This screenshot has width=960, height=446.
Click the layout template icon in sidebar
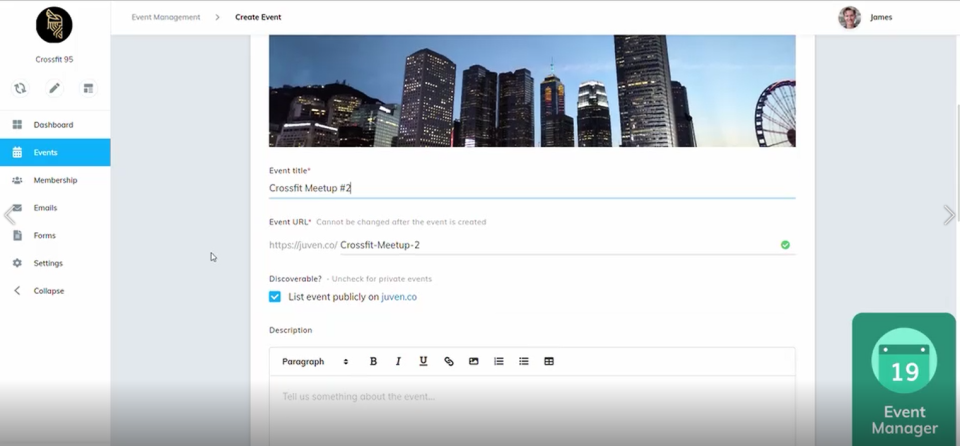(x=89, y=88)
